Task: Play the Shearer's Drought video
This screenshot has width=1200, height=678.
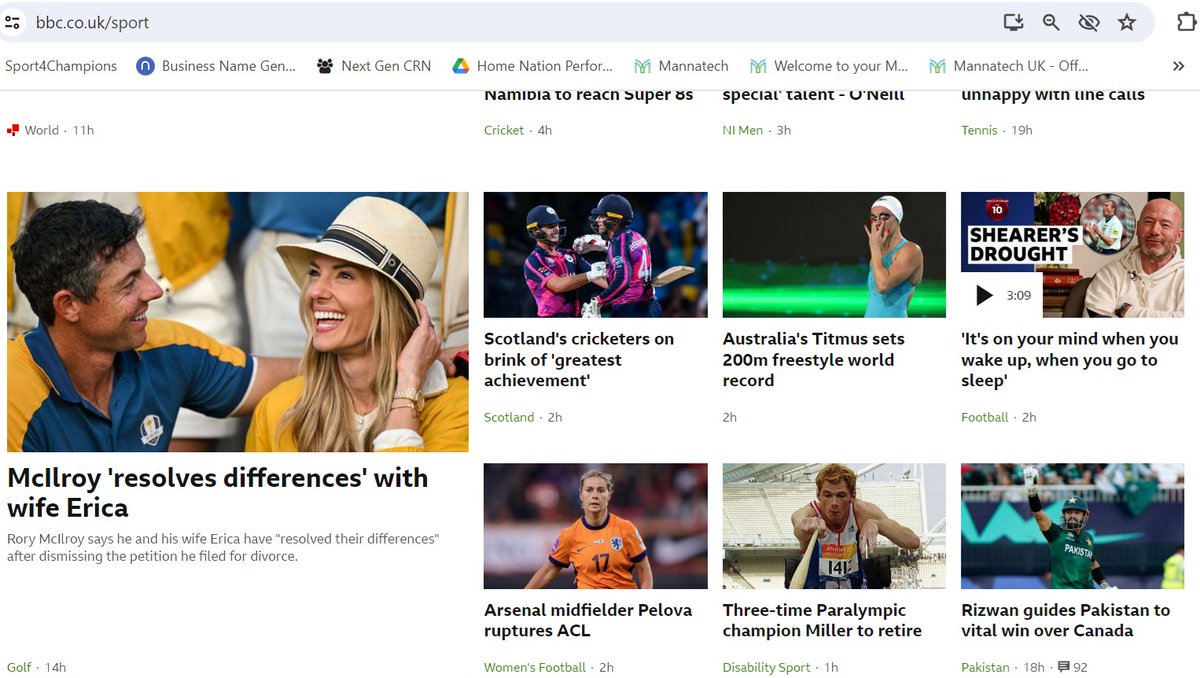Action: click(x=984, y=295)
